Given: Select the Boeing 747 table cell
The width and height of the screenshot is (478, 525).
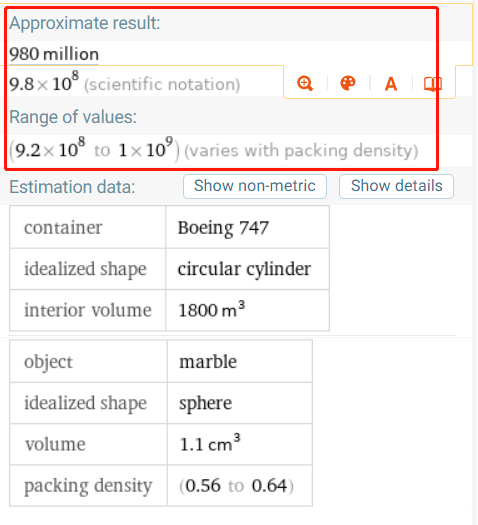Looking at the screenshot, I should (x=247, y=227).
